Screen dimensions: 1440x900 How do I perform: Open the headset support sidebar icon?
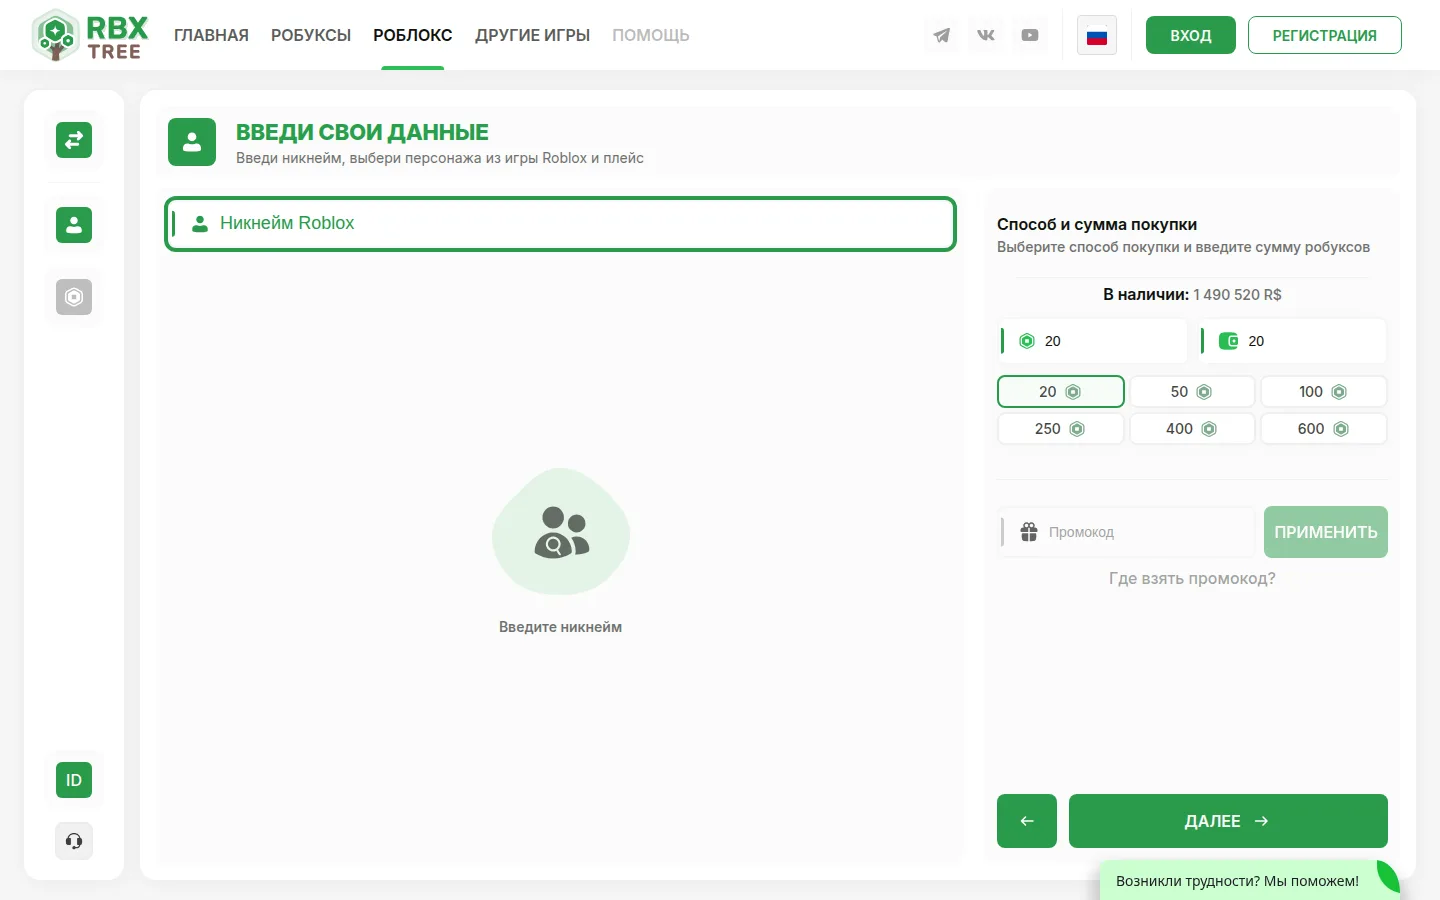pos(74,841)
